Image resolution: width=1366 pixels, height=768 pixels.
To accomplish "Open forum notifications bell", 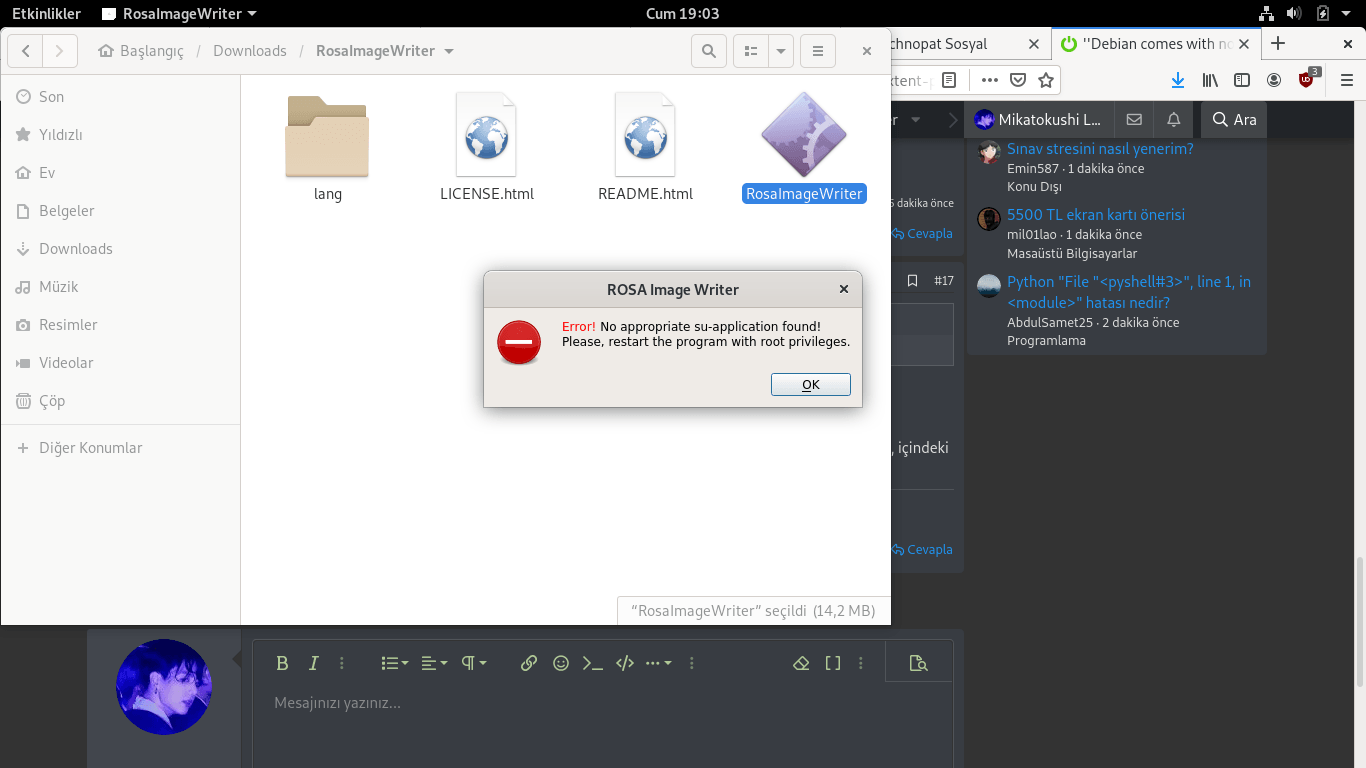I will [1174, 120].
